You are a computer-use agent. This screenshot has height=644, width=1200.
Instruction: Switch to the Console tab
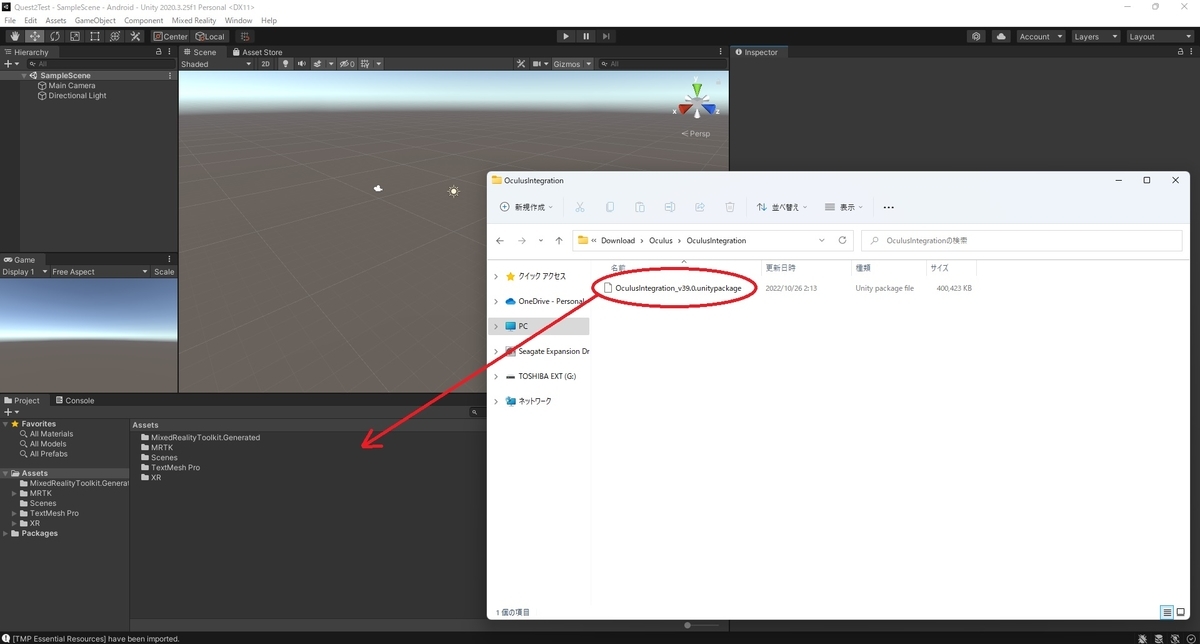pos(74,400)
